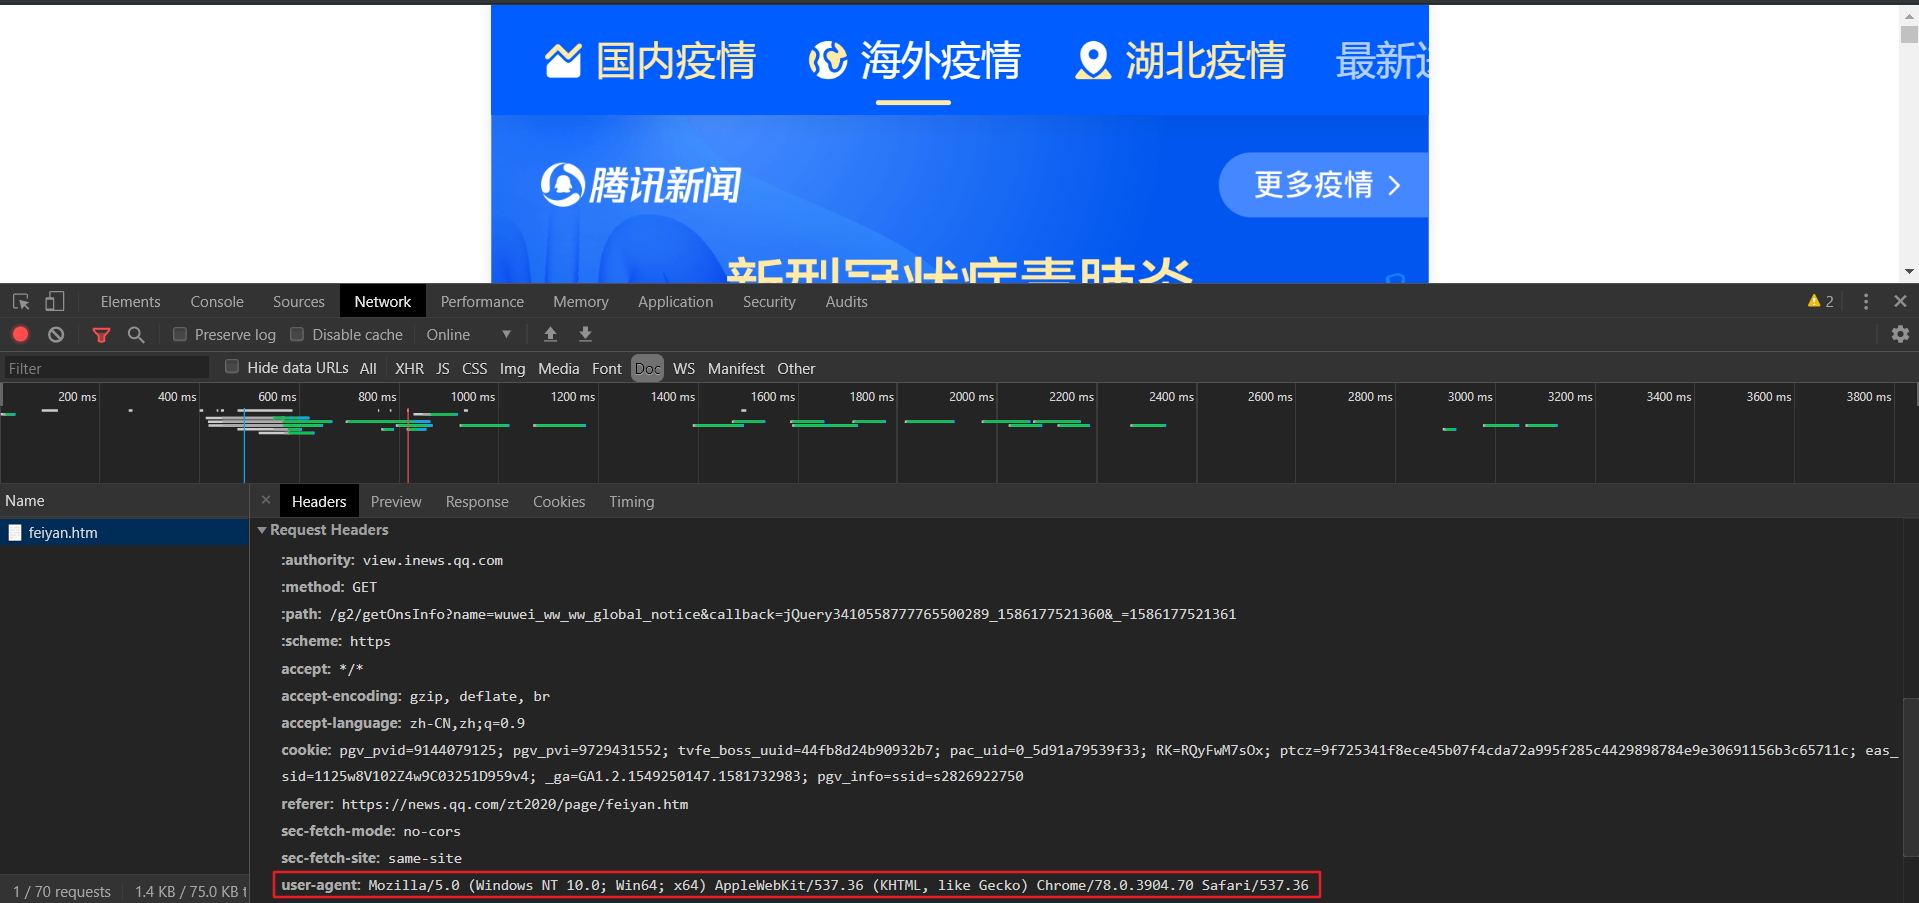
Task: Toggle the network filter funnel icon
Action: [101, 335]
